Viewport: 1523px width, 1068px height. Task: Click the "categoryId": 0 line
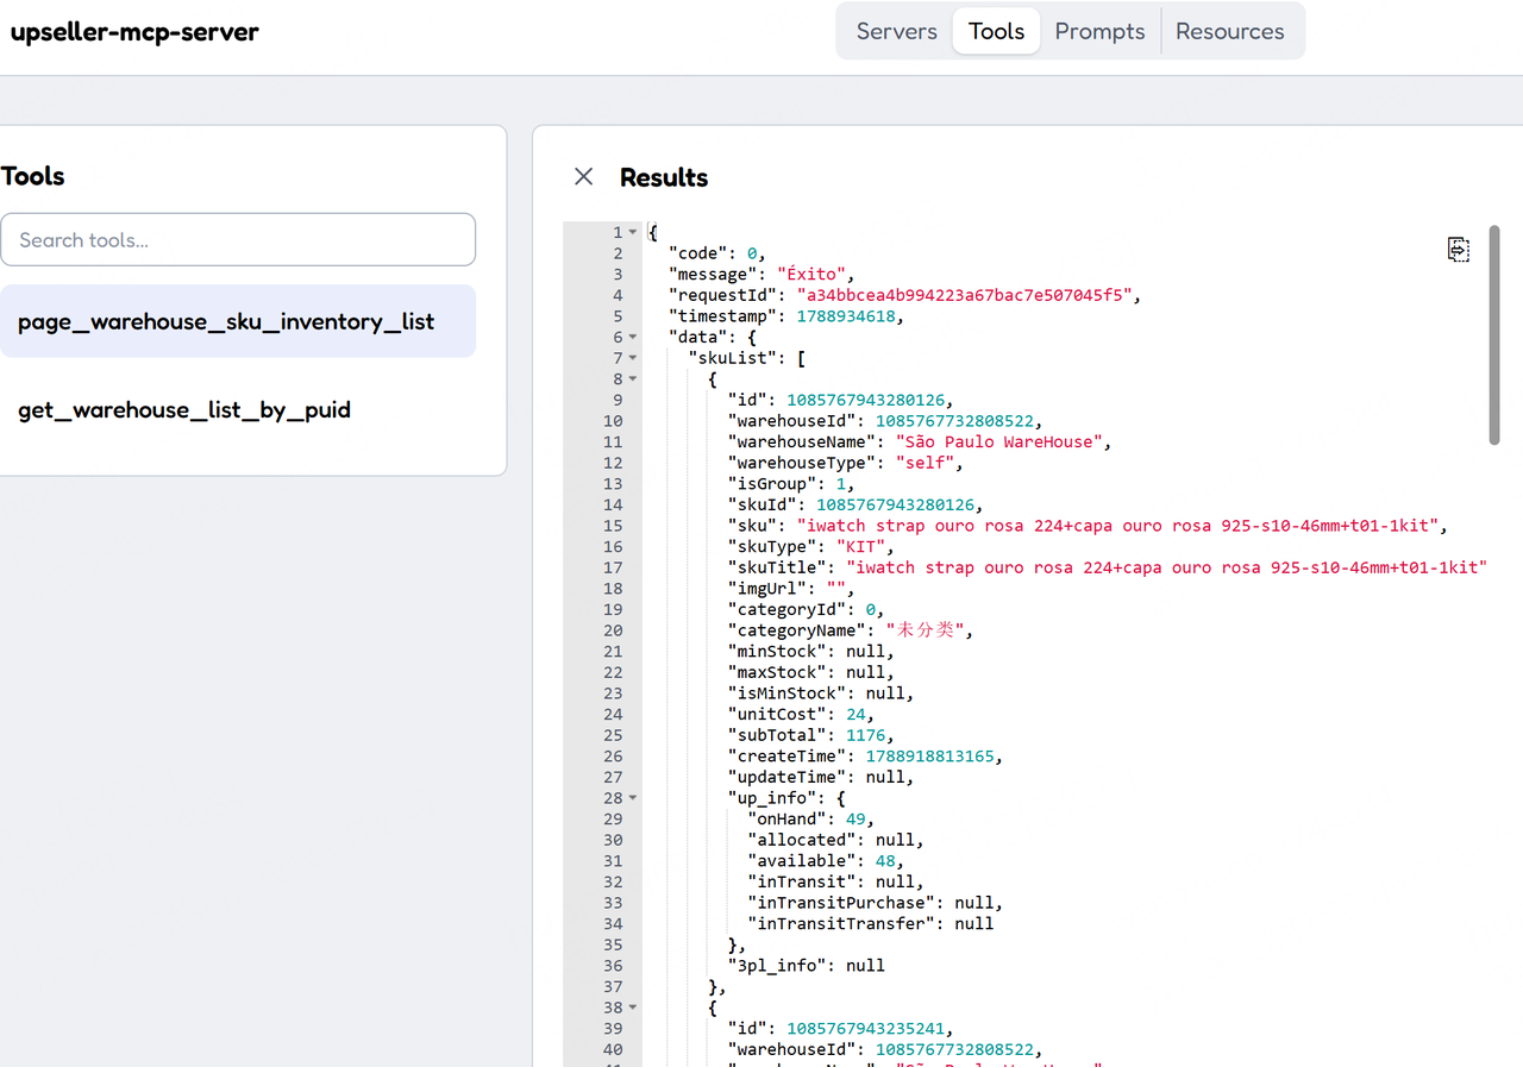click(x=806, y=610)
